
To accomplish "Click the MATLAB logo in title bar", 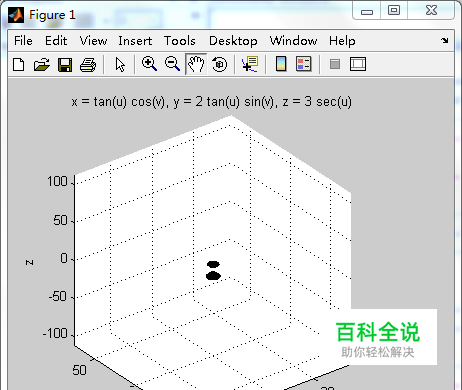I will [x=16, y=15].
